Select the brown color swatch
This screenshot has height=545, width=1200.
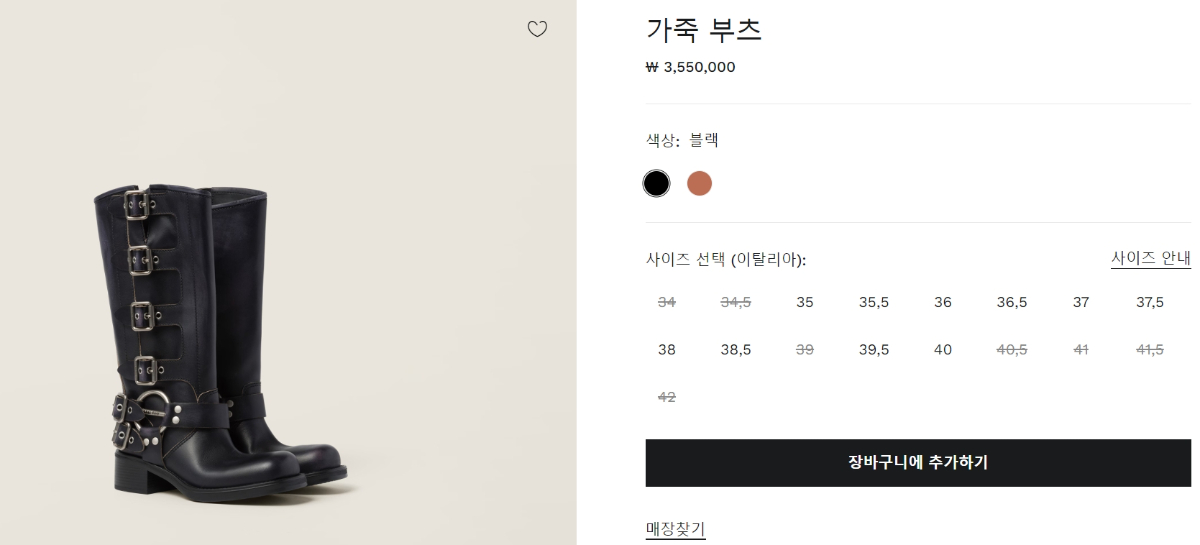pyautogui.click(x=699, y=183)
